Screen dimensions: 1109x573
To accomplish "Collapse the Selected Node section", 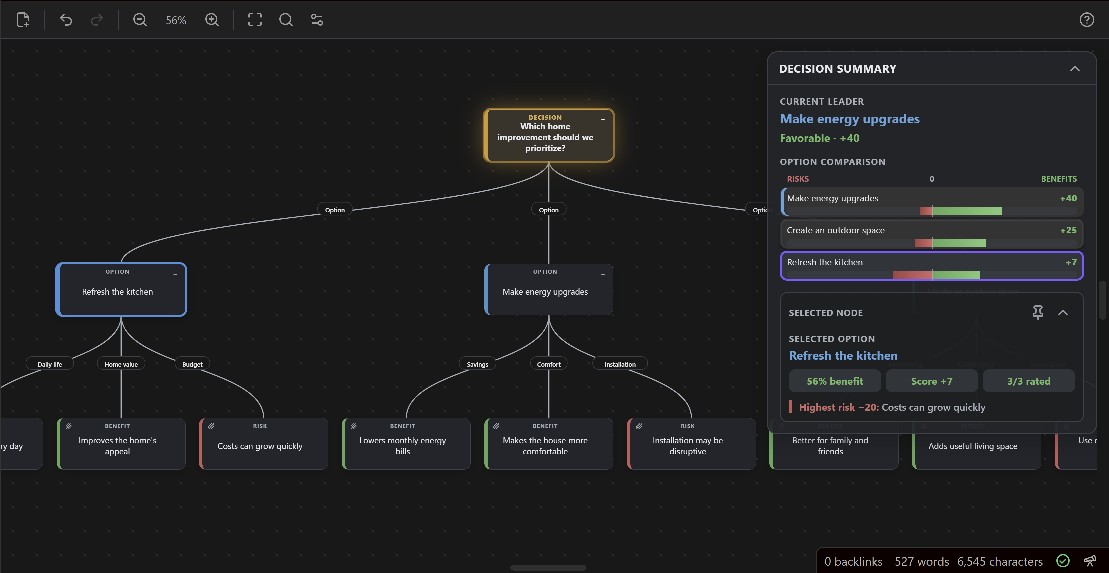I will pyautogui.click(x=1062, y=313).
